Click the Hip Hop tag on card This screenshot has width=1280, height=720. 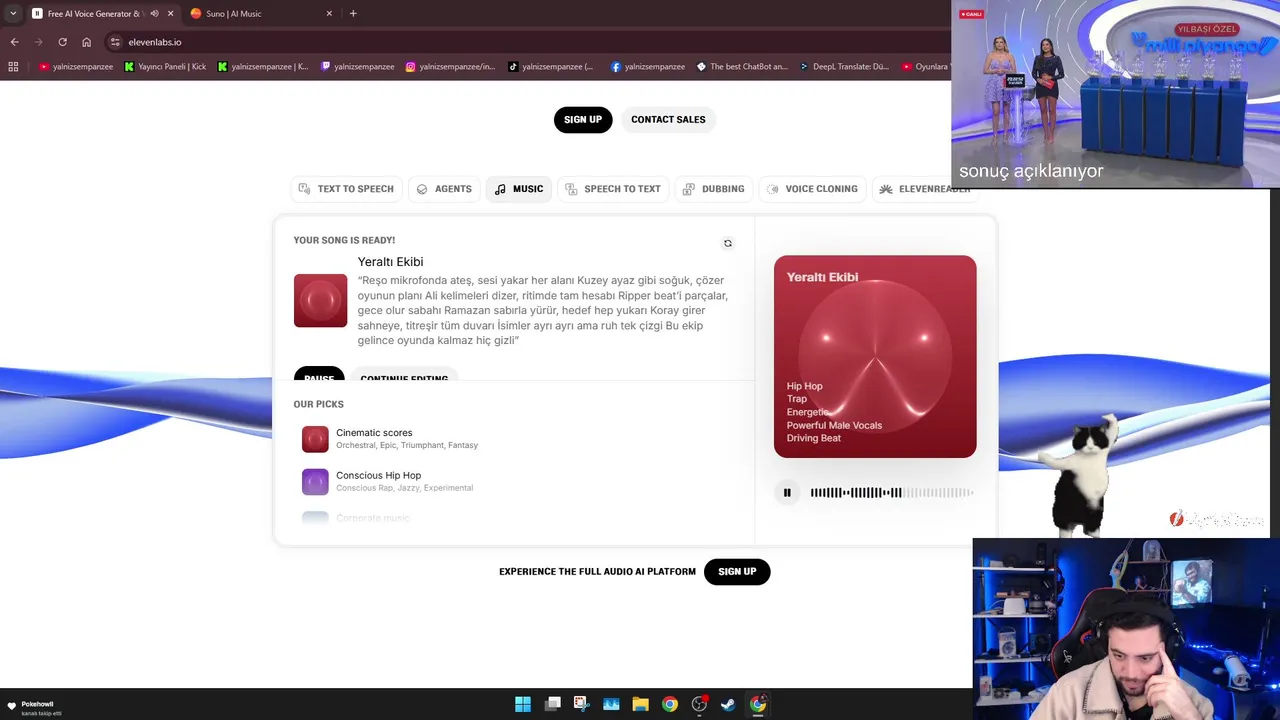(804, 386)
